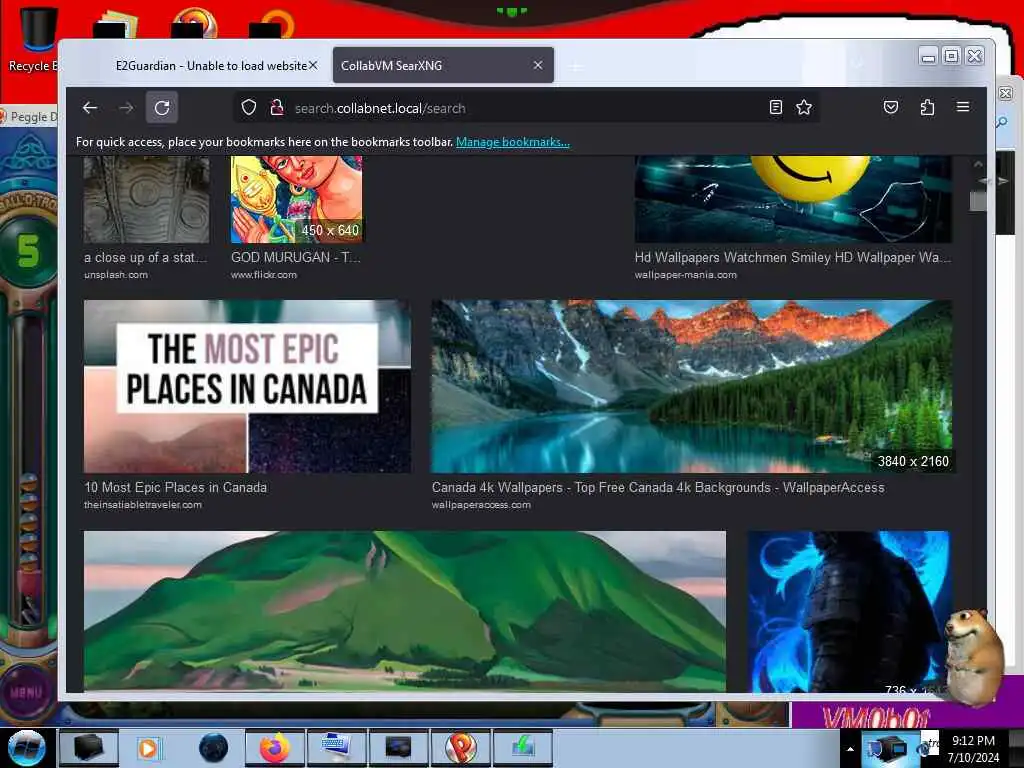Open the statue close-up thumbnail

tap(147, 199)
